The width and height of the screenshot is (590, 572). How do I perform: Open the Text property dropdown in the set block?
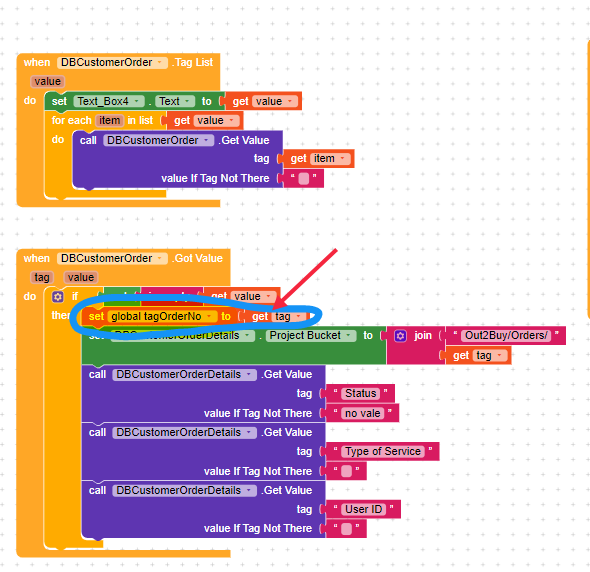coord(175,101)
